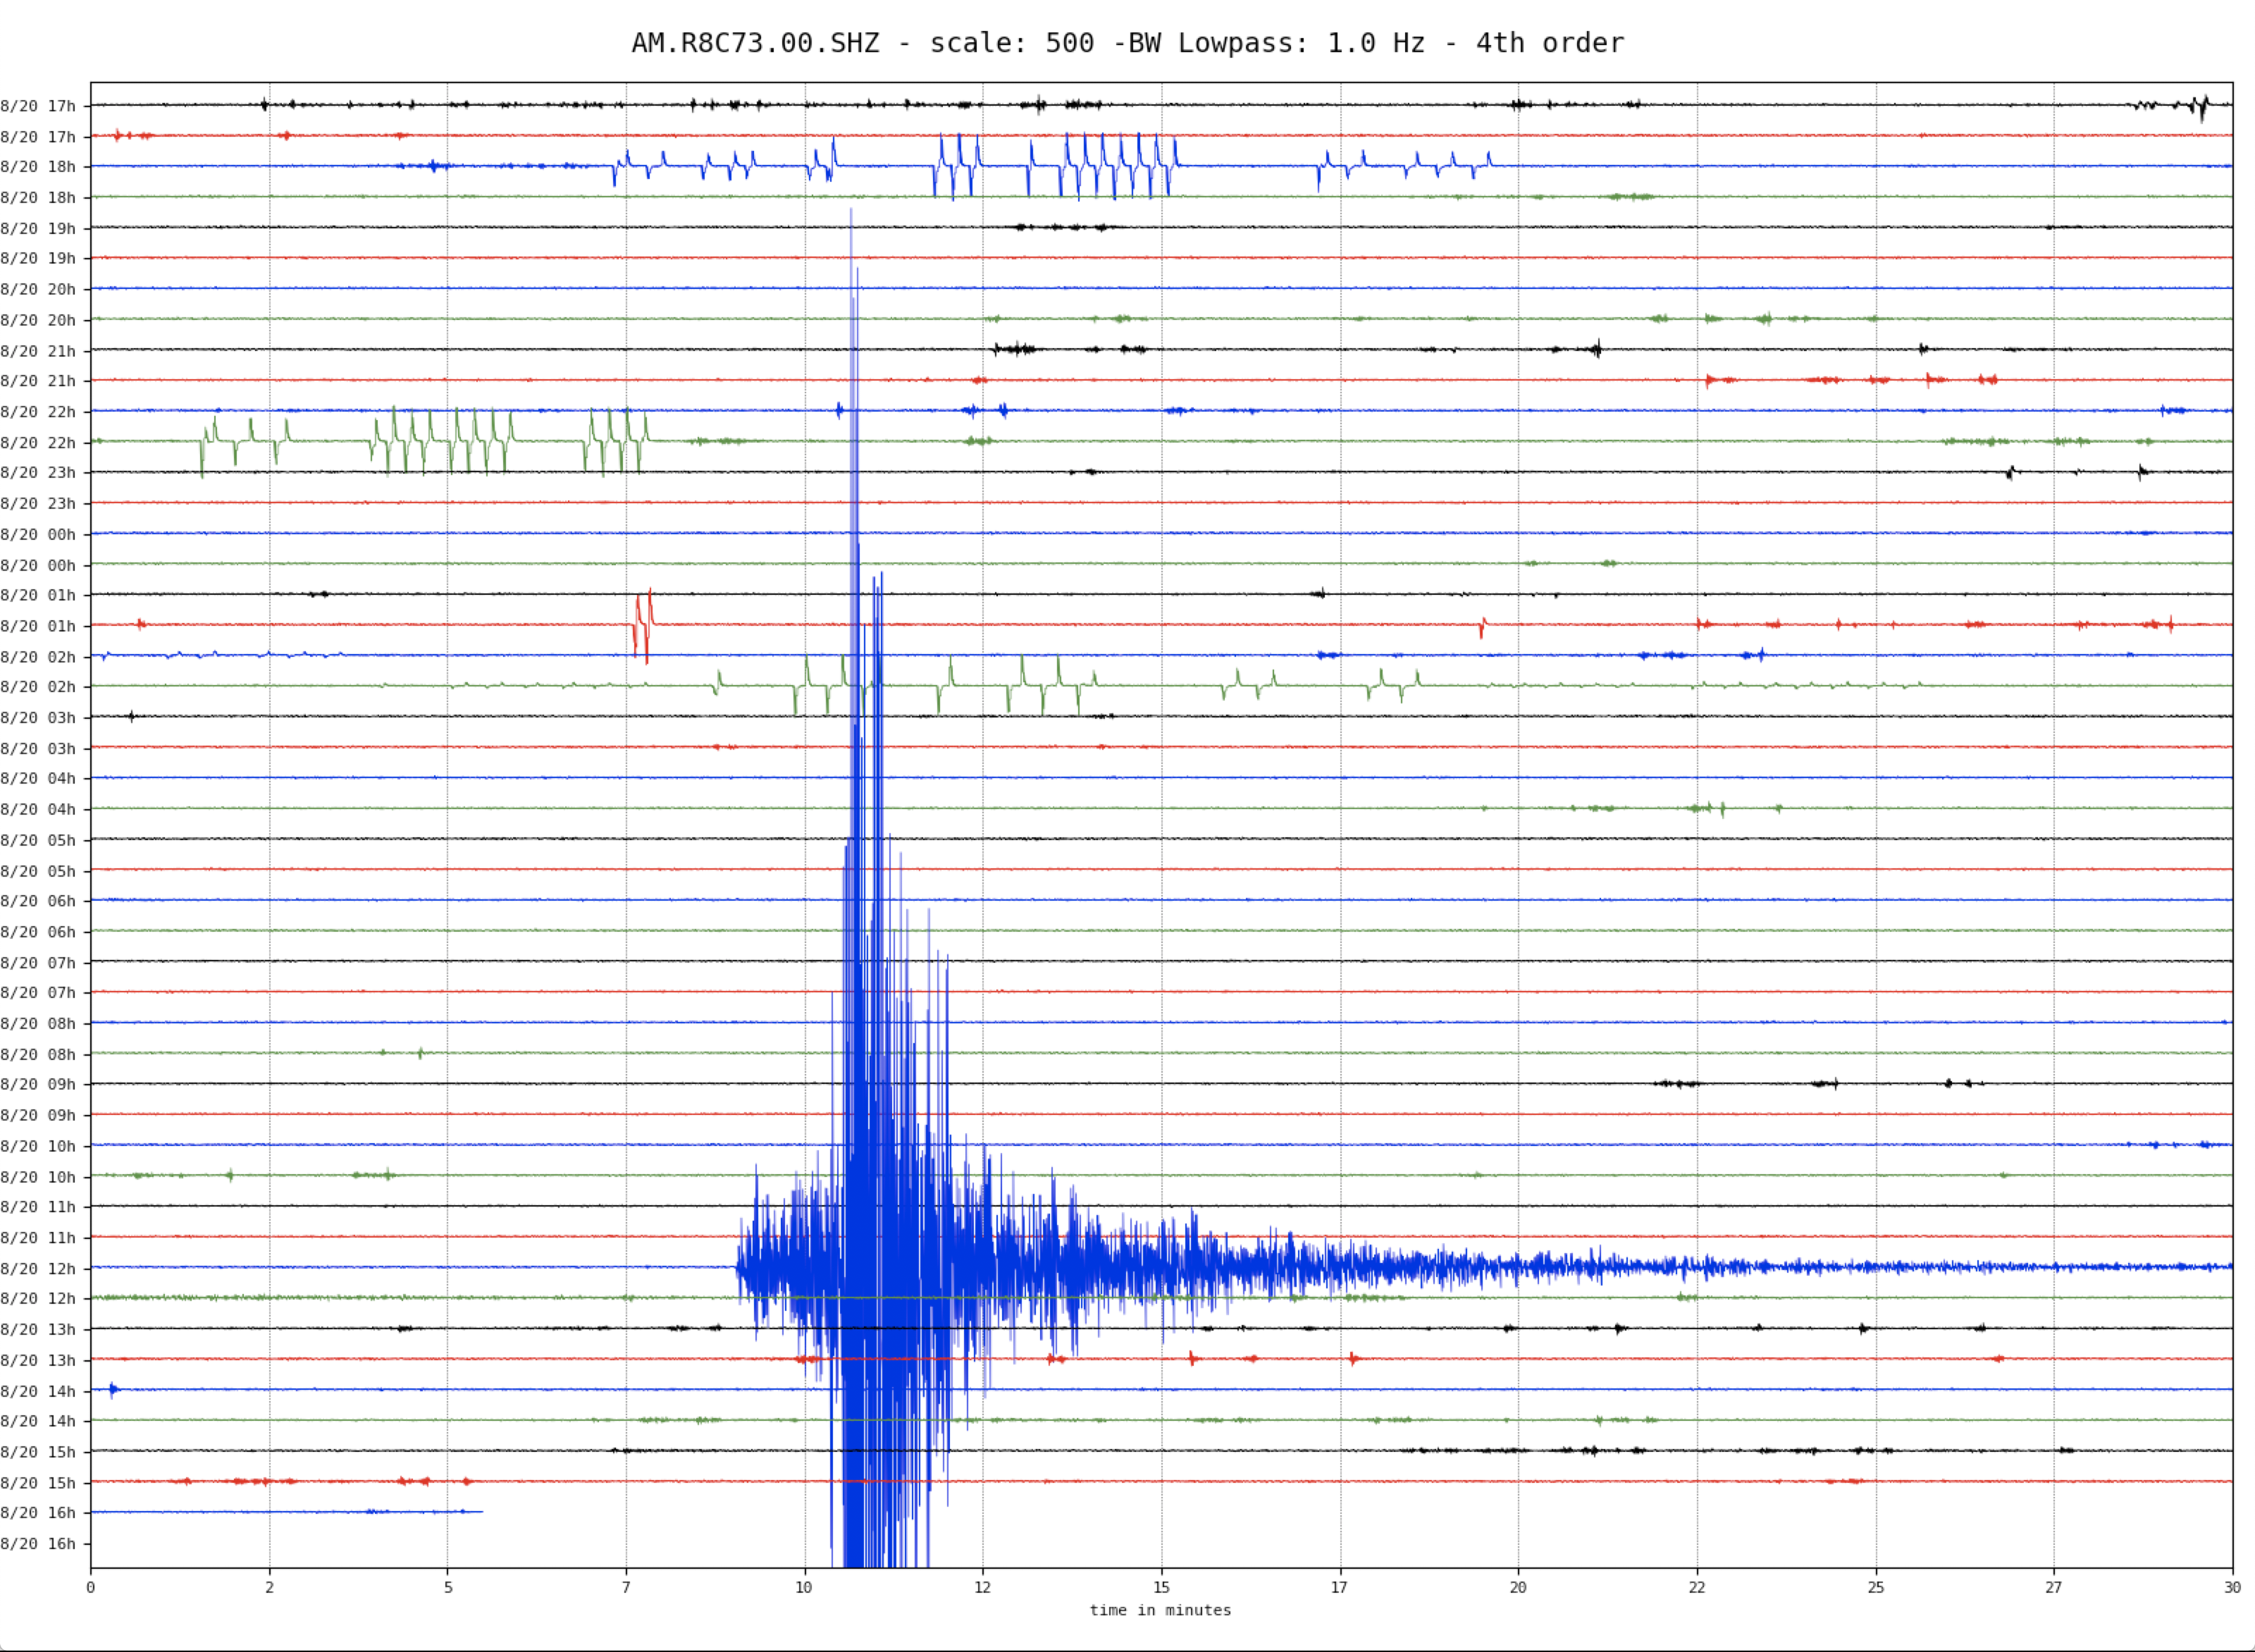The width and height of the screenshot is (2255, 1652).
Task: Click the x-axis tick label 7
Action: [x=626, y=1587]
